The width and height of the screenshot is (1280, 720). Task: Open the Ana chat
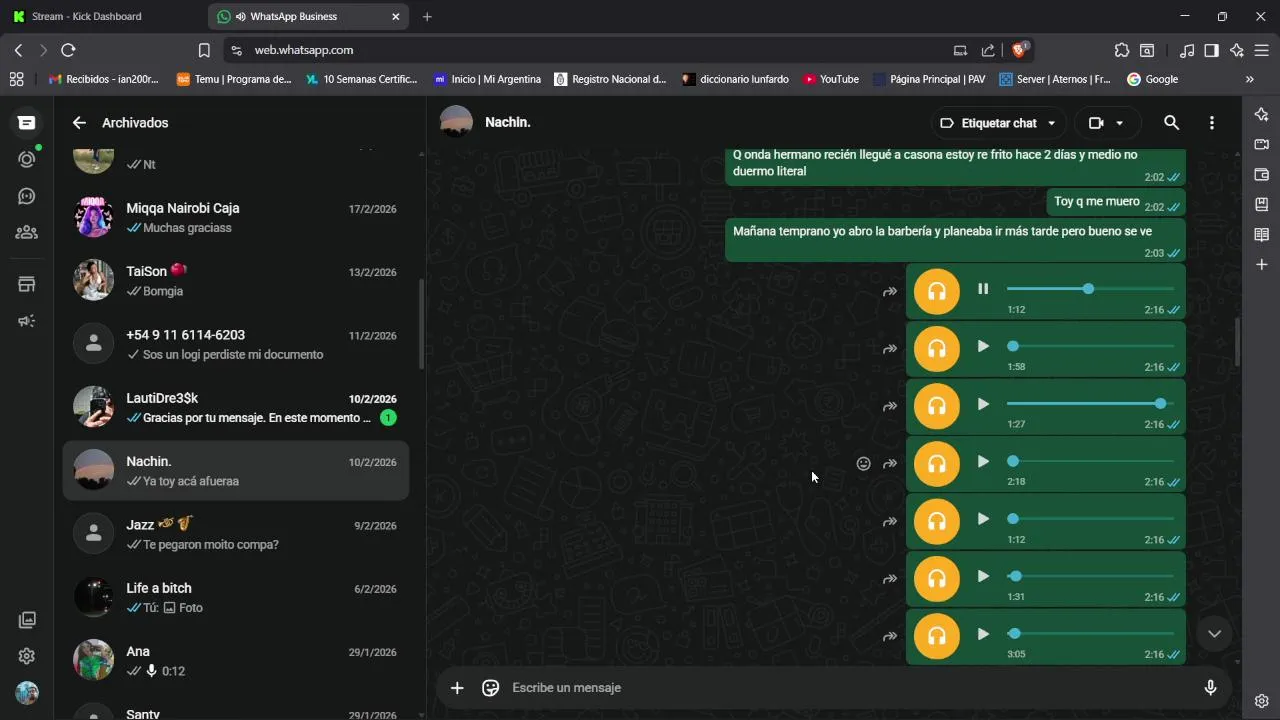tap(236, 661)
